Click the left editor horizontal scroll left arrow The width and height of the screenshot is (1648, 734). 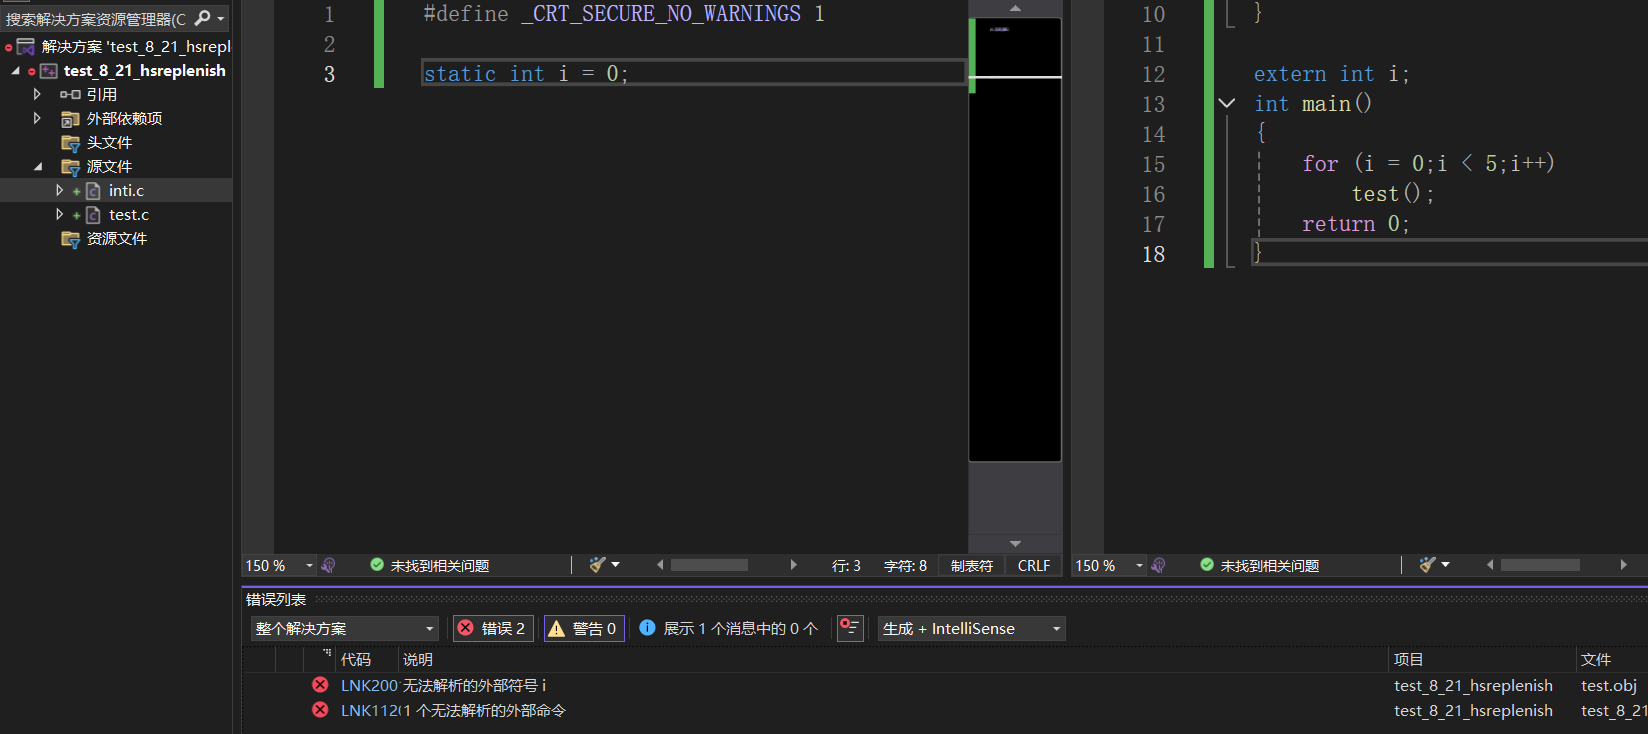[660, 565]
